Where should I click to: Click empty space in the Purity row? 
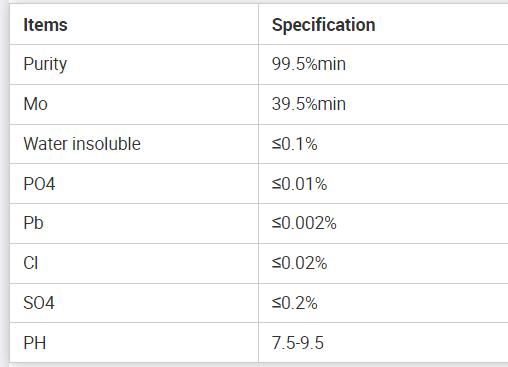click(427, 64)
